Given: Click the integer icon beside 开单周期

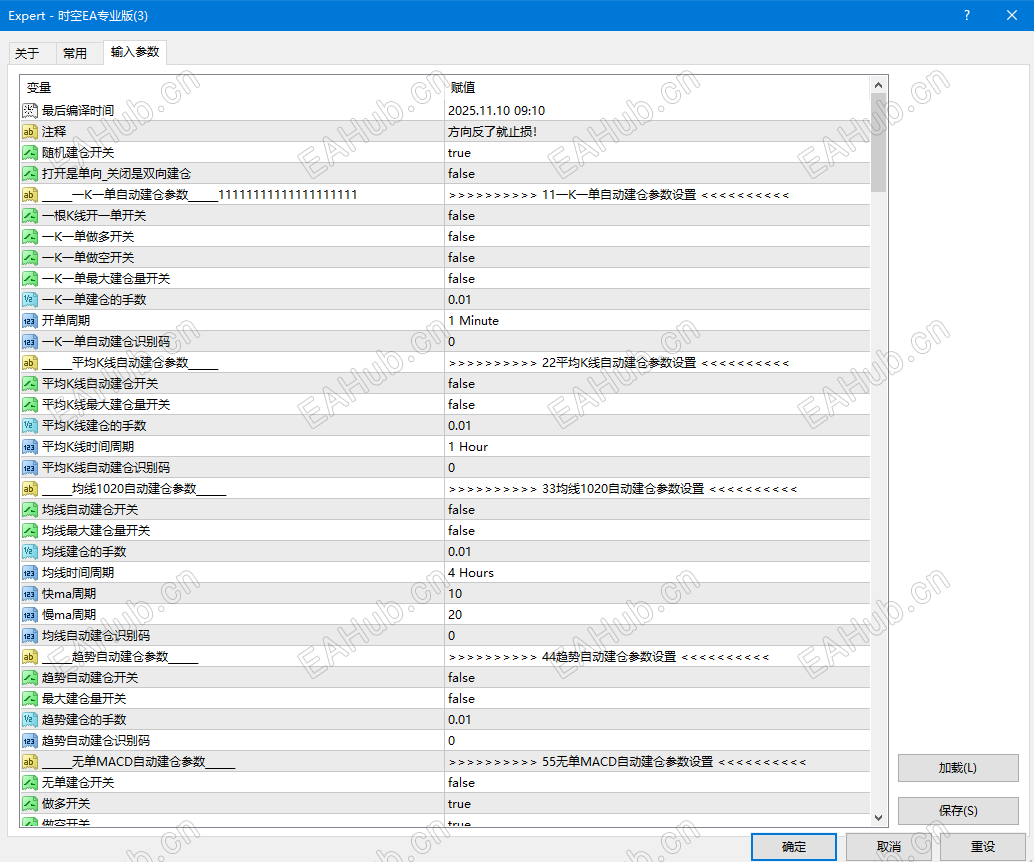Looking at the screenshot, I should 30,321.
